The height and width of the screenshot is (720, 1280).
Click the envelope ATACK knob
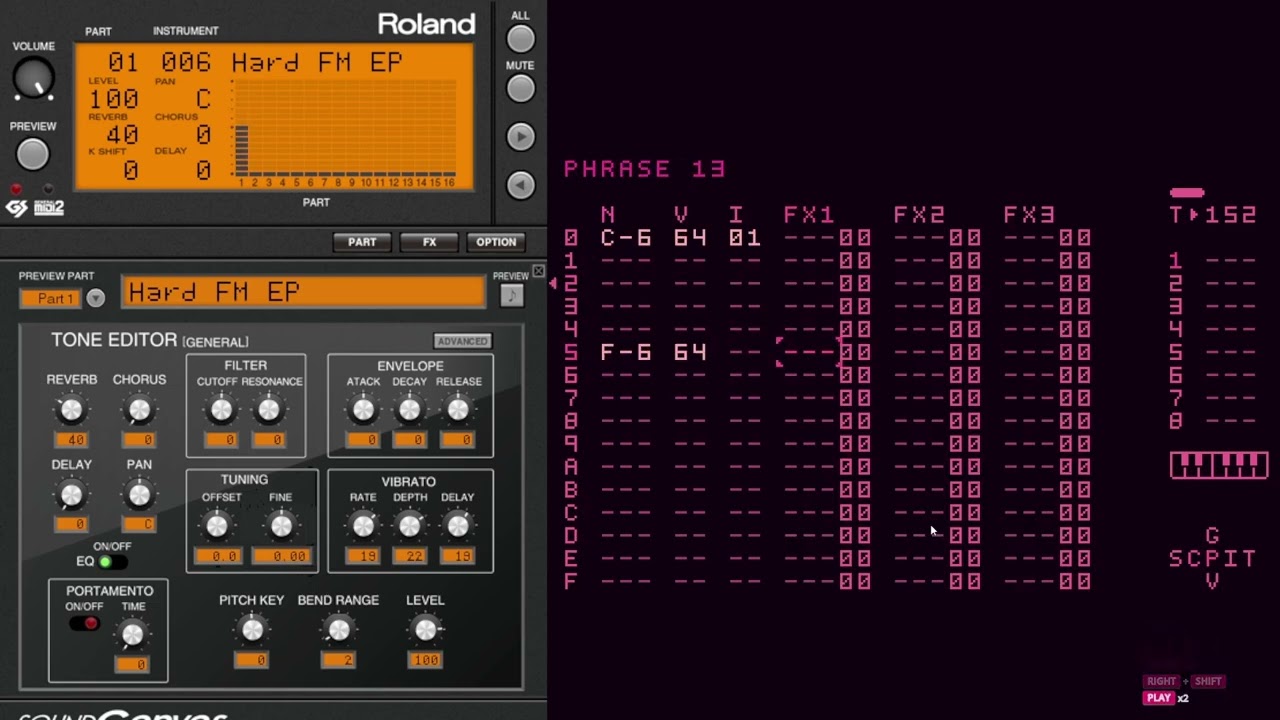coord(363,409)
